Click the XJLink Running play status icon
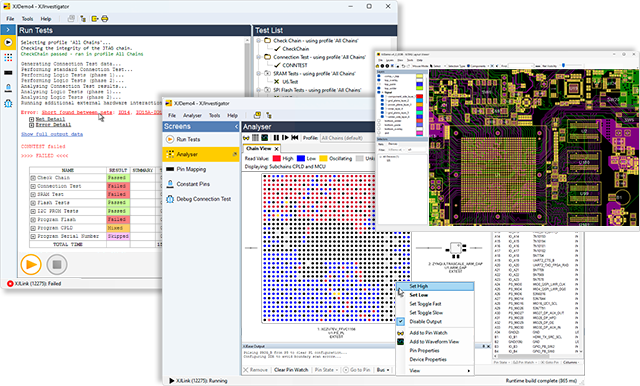The image size is (640, 386). click(171, 381)
